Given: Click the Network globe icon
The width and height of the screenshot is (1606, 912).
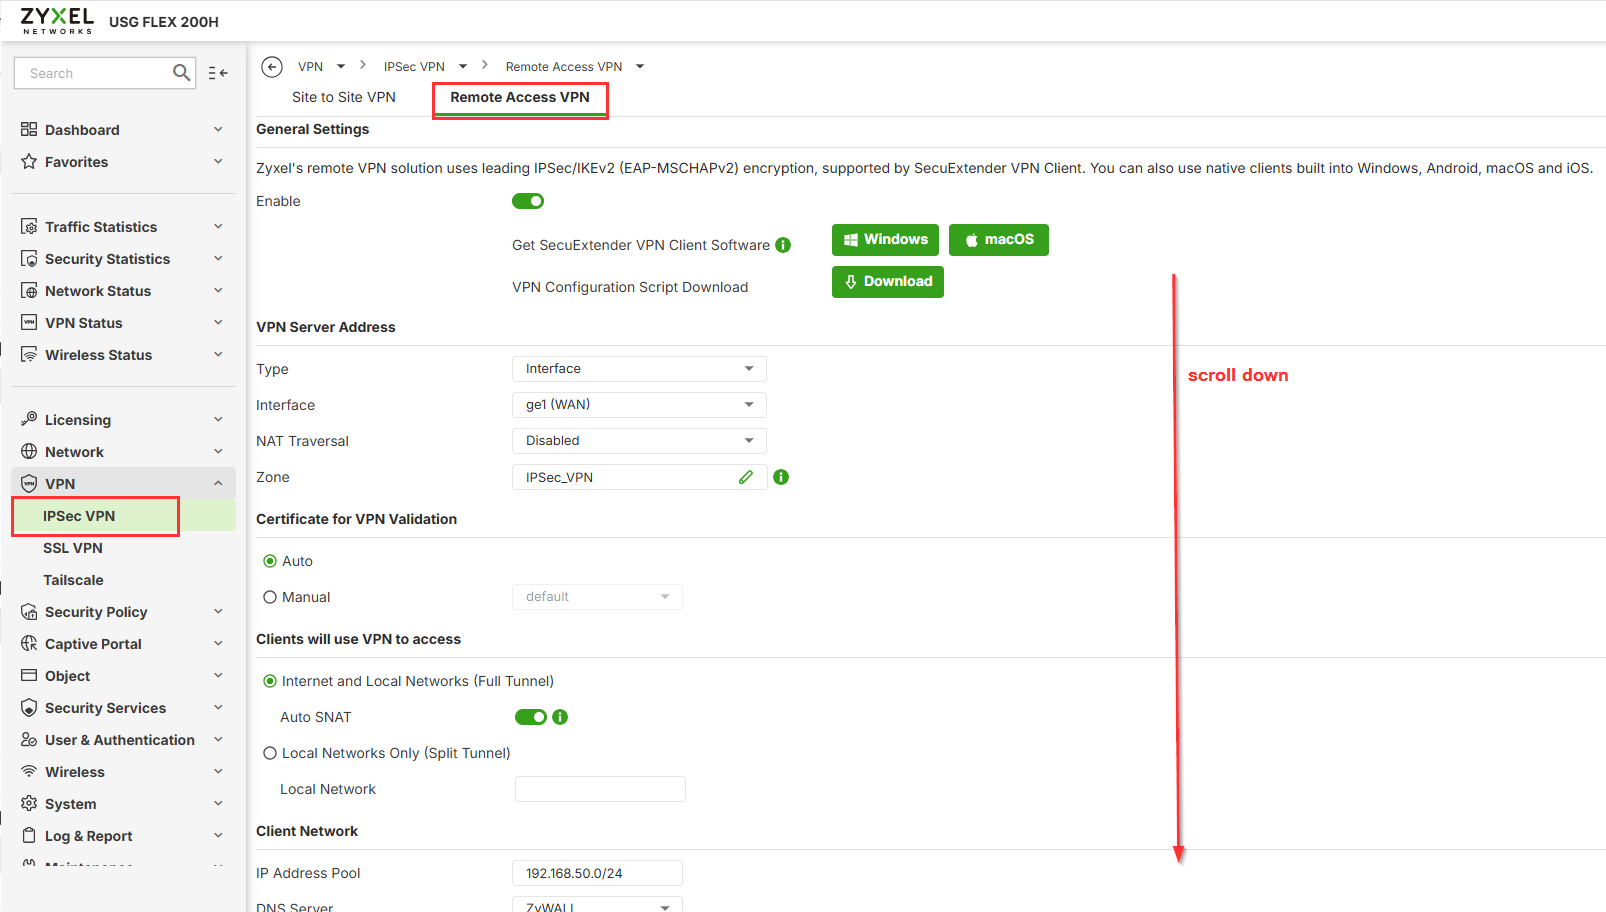Looking at the screenshot, I should (x=29, y=452).
